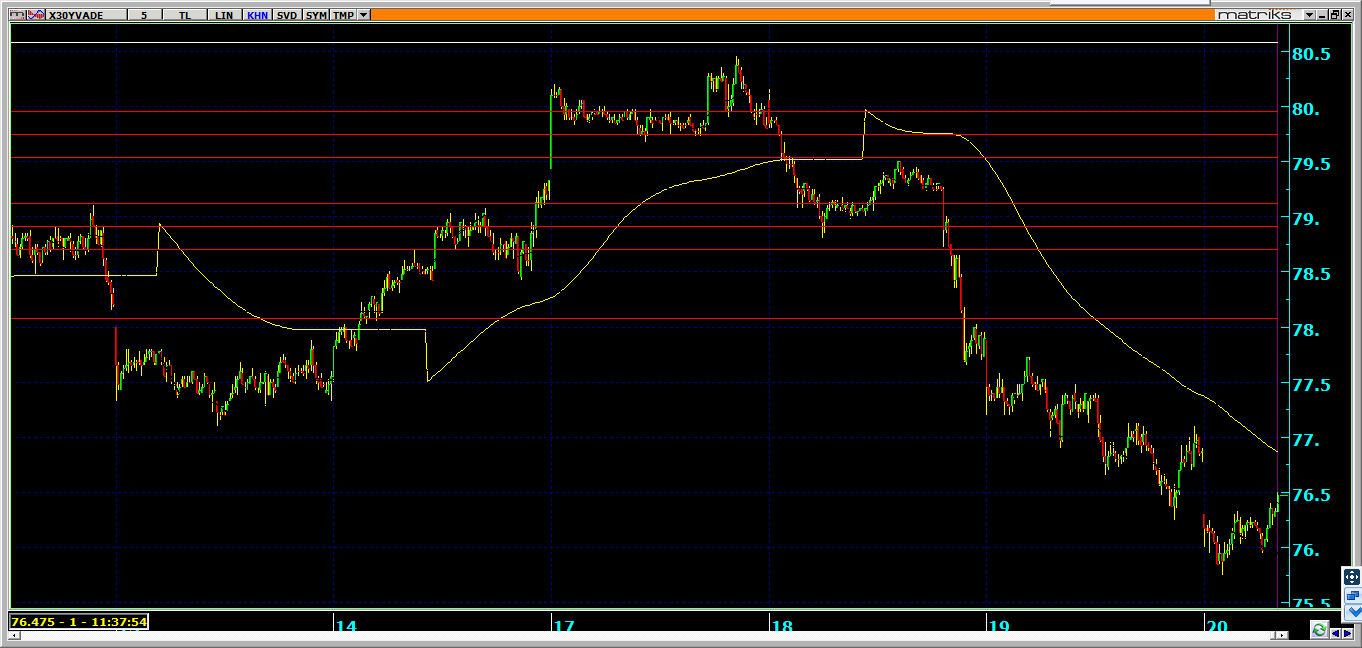Click the blue right arrow navigation button
The width and height of the screenshot is (1362, 648).
[x=1347, y=633]
